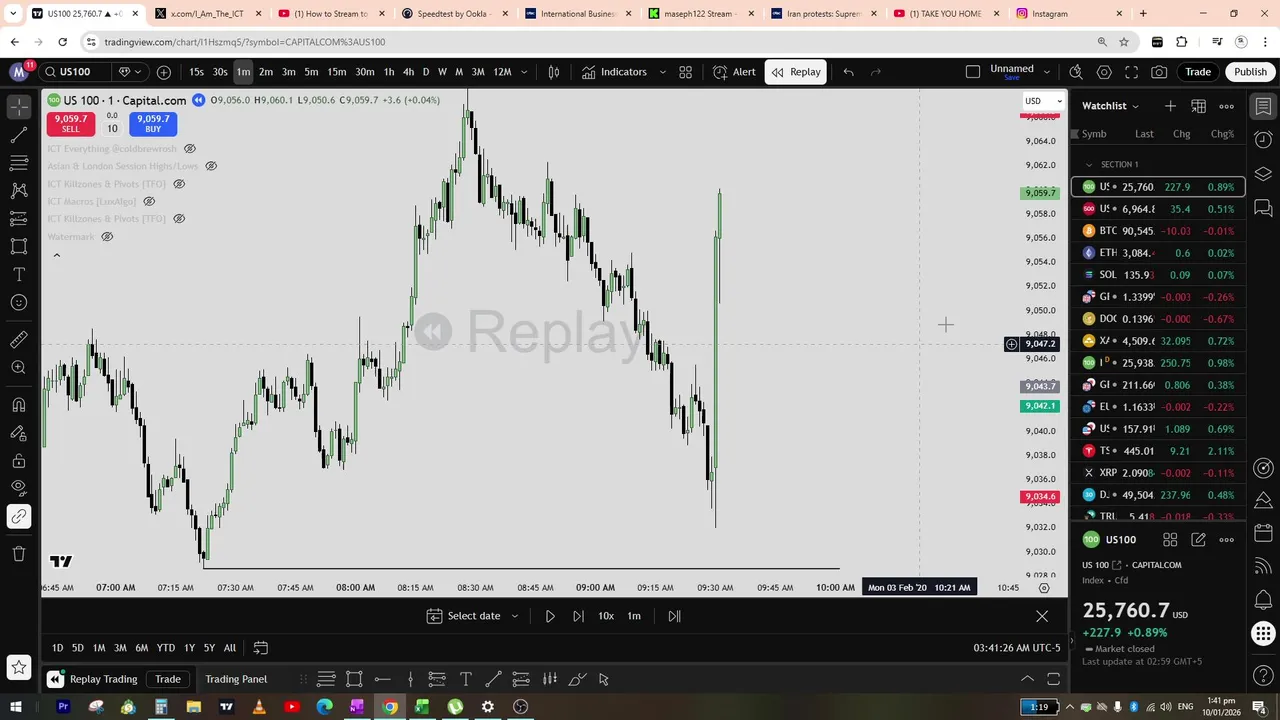Viewport: 1280px width, 720px height.
Task: Select the BTC row in watchlist
Action: click(1158, 231)
